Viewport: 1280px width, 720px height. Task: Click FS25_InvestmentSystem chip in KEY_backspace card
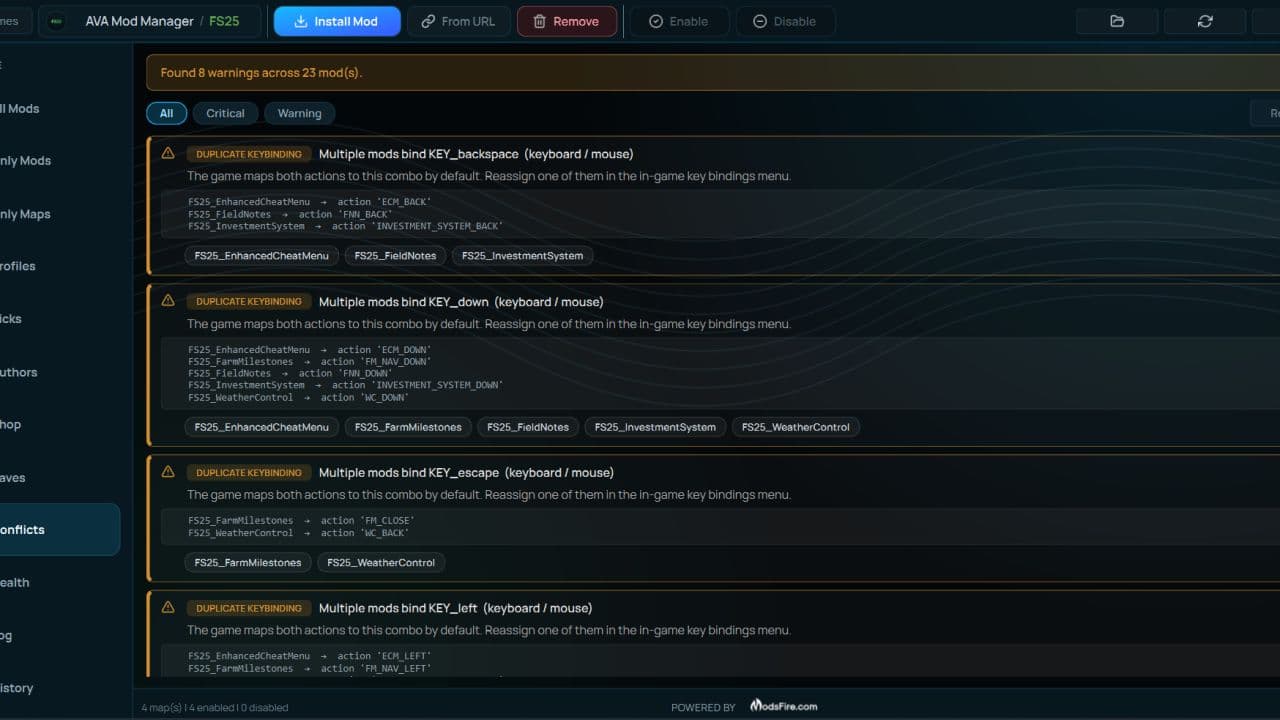click(x=522, y=255)
